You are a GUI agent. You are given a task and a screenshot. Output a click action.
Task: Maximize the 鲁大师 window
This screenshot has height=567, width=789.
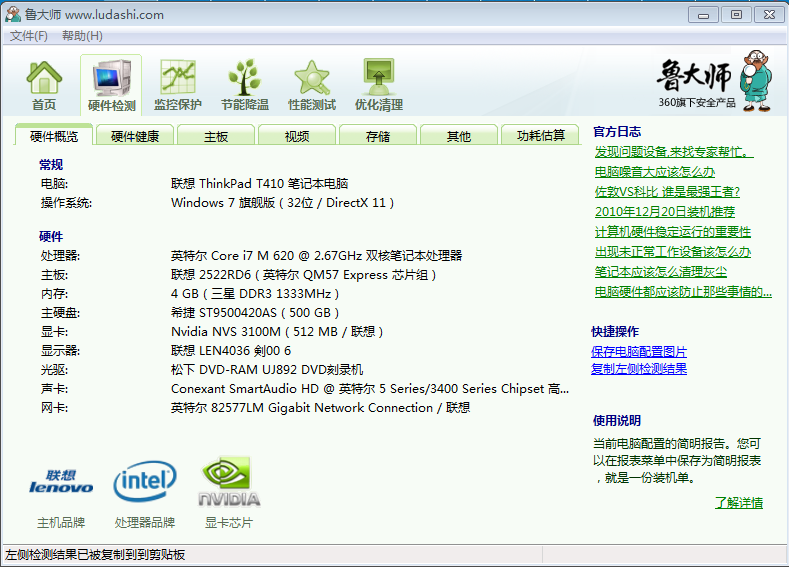pos(736,15)
